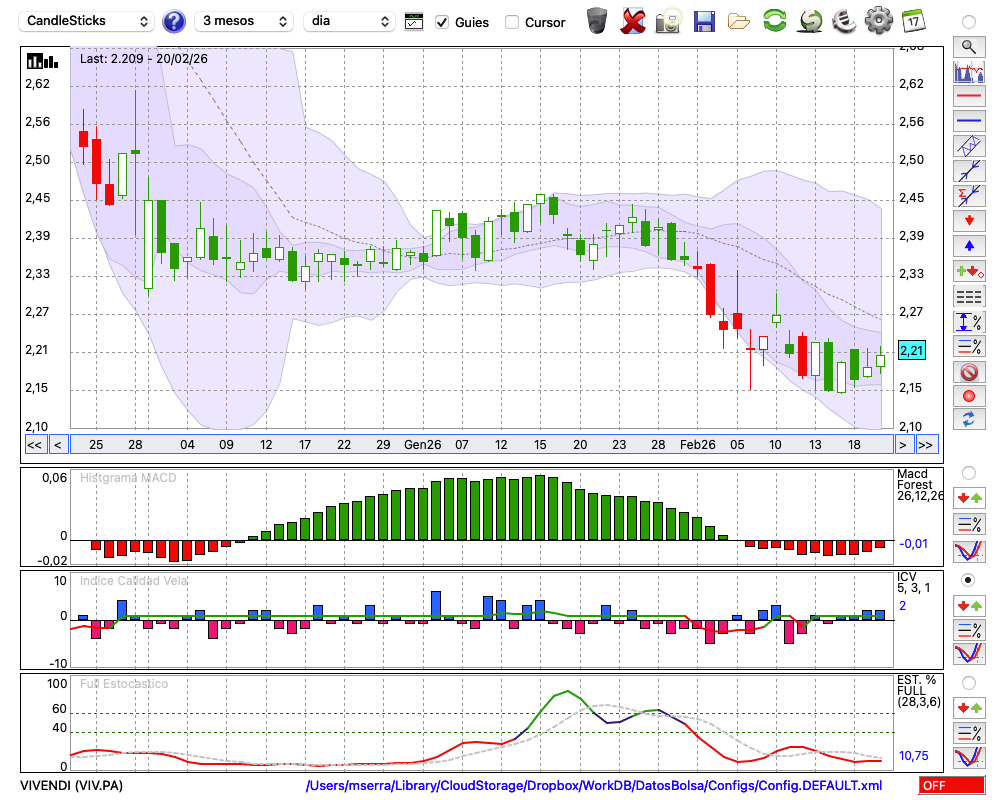The image size is (1000, 800).
Task: Expand the dia interval dropdown
Action: (350, 21)
